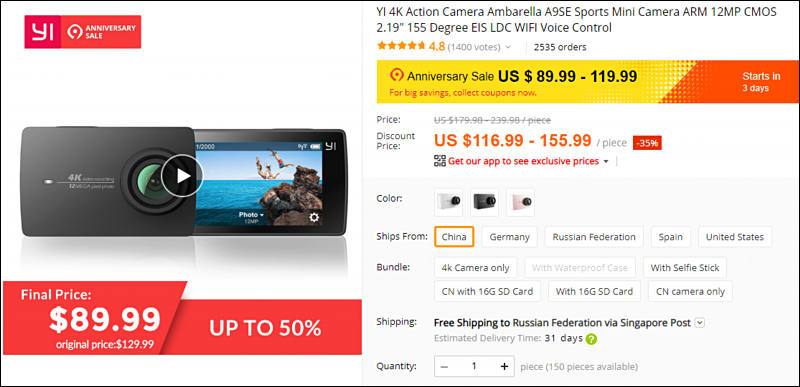
Task: Decrease quantity with the minus button
Action: [444, 366]
